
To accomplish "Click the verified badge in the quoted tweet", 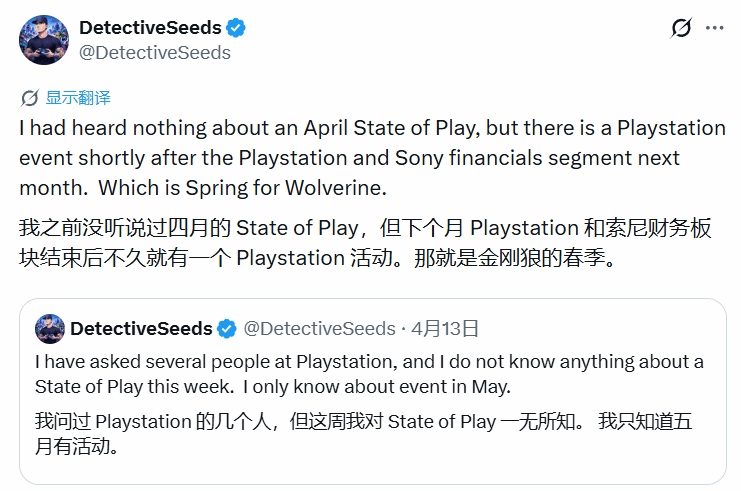I will click(227, 328).
